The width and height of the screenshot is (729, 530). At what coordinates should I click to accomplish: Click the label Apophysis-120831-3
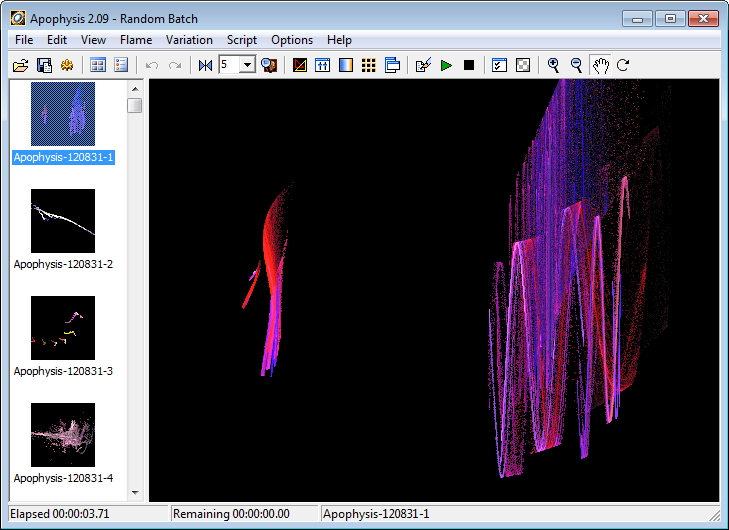click(63, 371)
